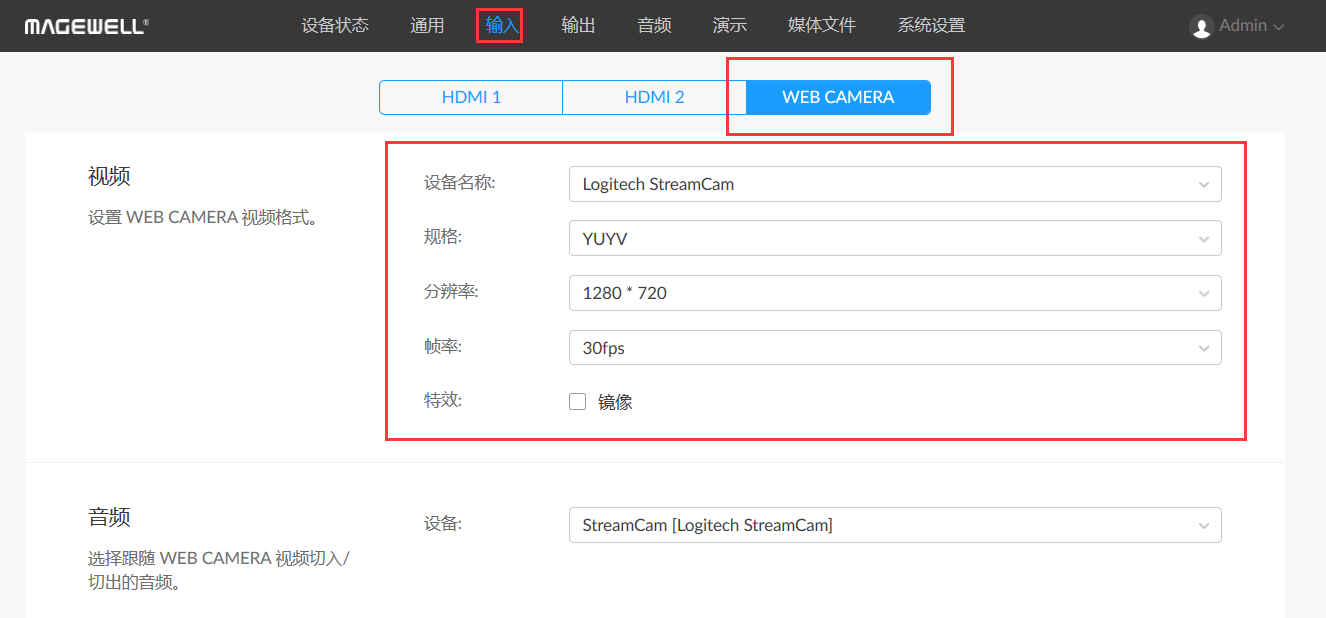The height and width of the screenshot is (618, 1326).
Task: Click the Admin user avatar icon
Action: (x=1201, y=27)
